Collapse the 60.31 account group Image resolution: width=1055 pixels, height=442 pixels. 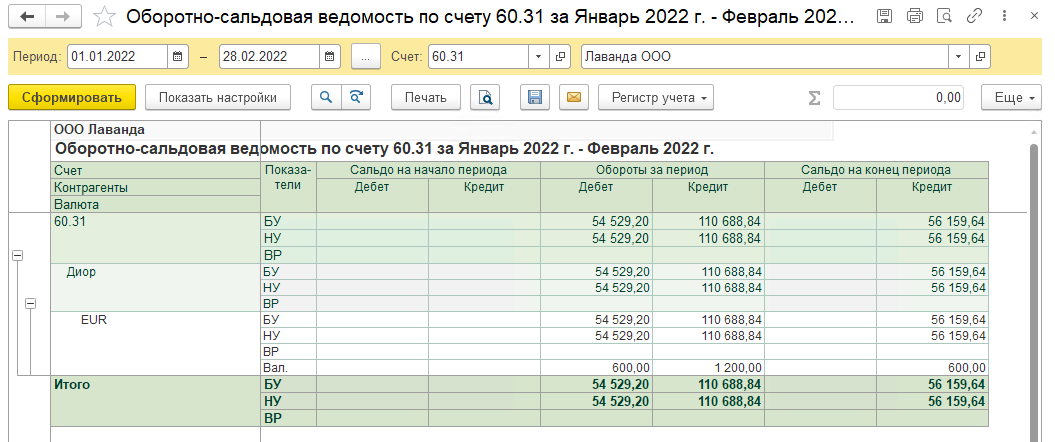(x=16, y=256)
